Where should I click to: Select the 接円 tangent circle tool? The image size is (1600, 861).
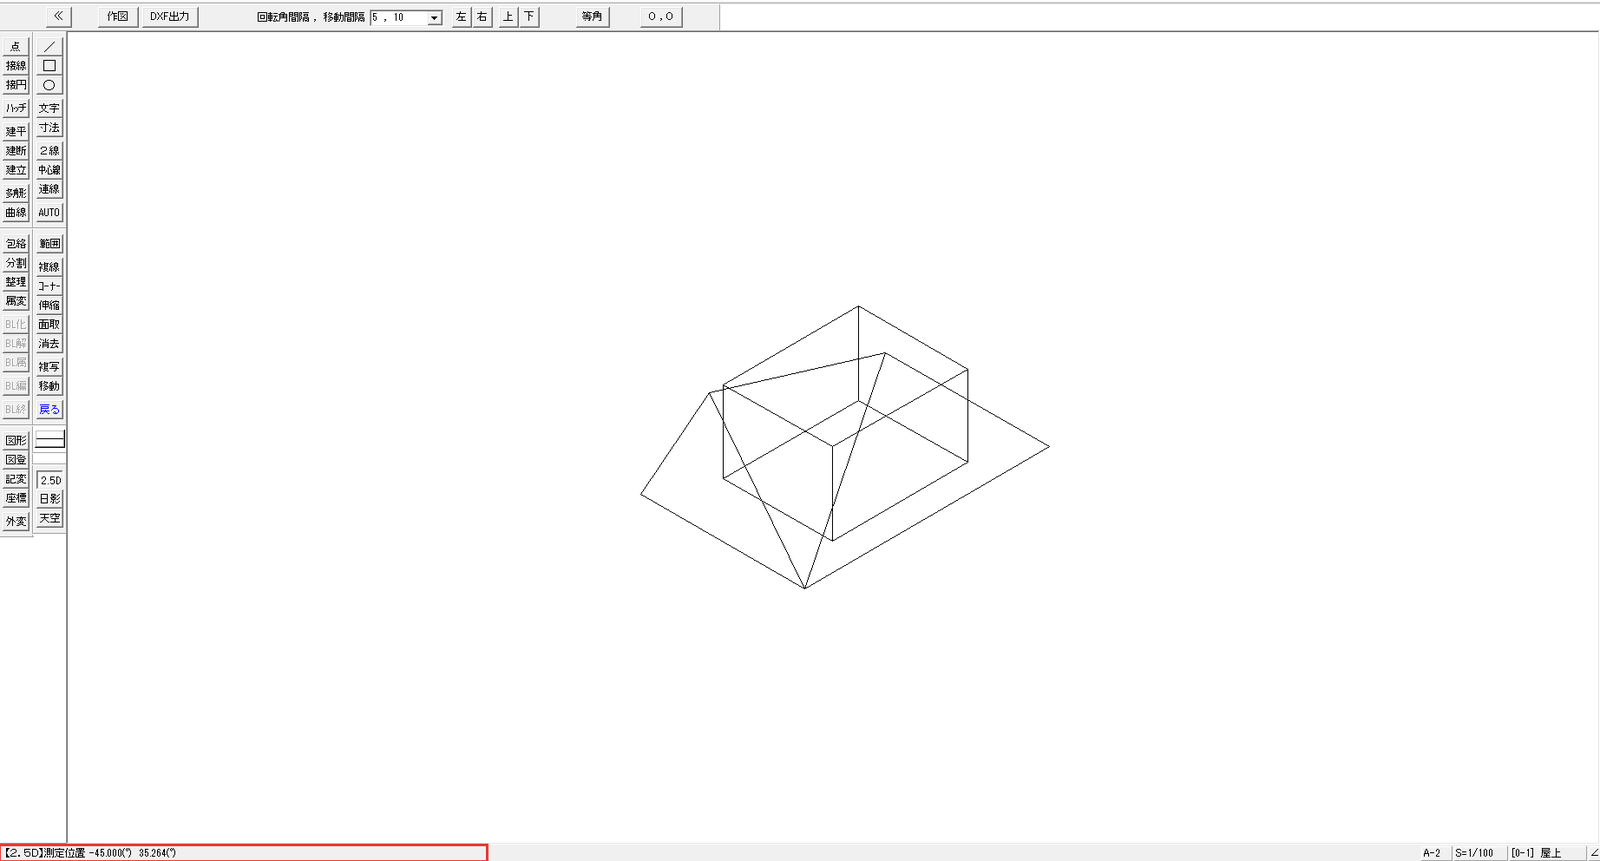tap(16, 85)
